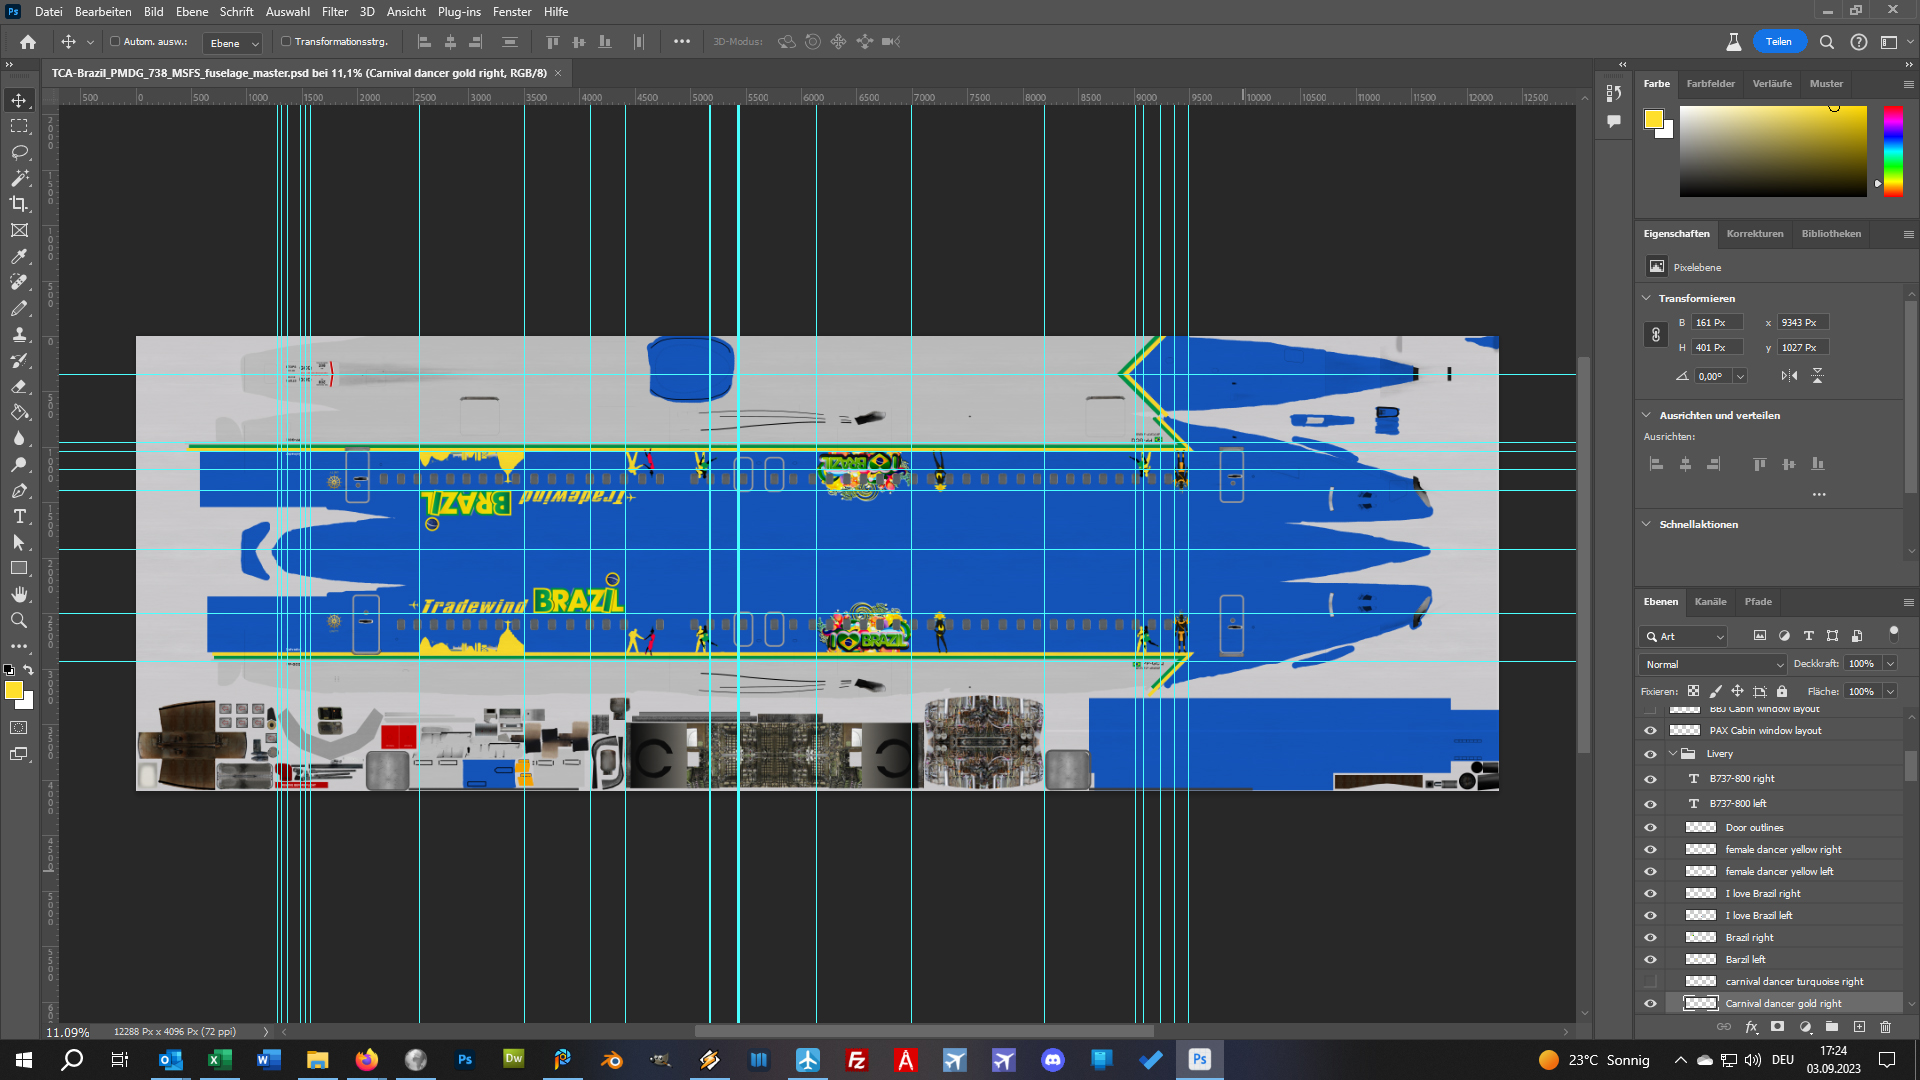Select the Zoom tool
Viewport: 1920px width, 1080px height.
pos(19,620)
